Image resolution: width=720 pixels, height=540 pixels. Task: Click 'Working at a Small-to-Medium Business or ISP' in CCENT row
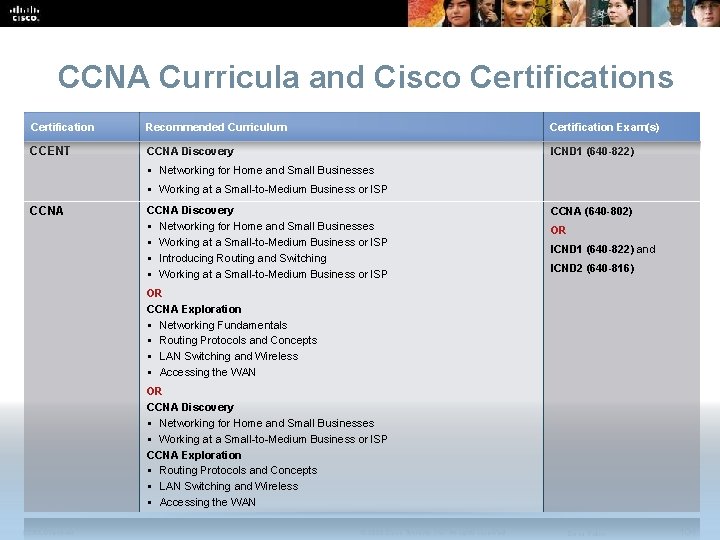click(x=273, y=189)
